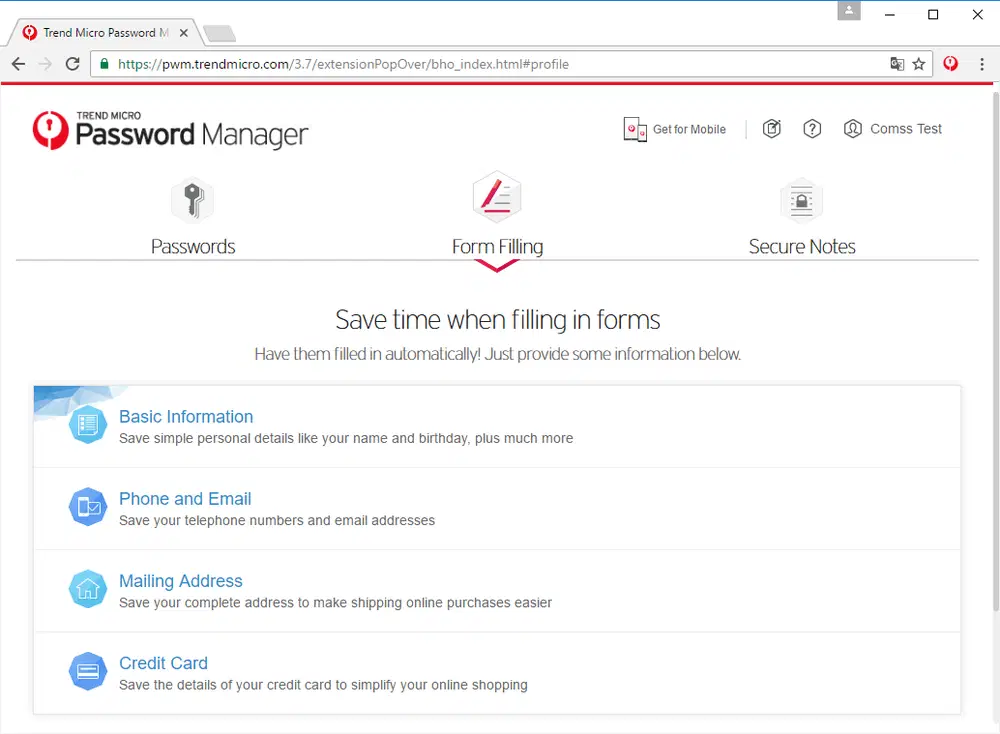
Task: Click the Chrome profile person icon
Action: 849,11
